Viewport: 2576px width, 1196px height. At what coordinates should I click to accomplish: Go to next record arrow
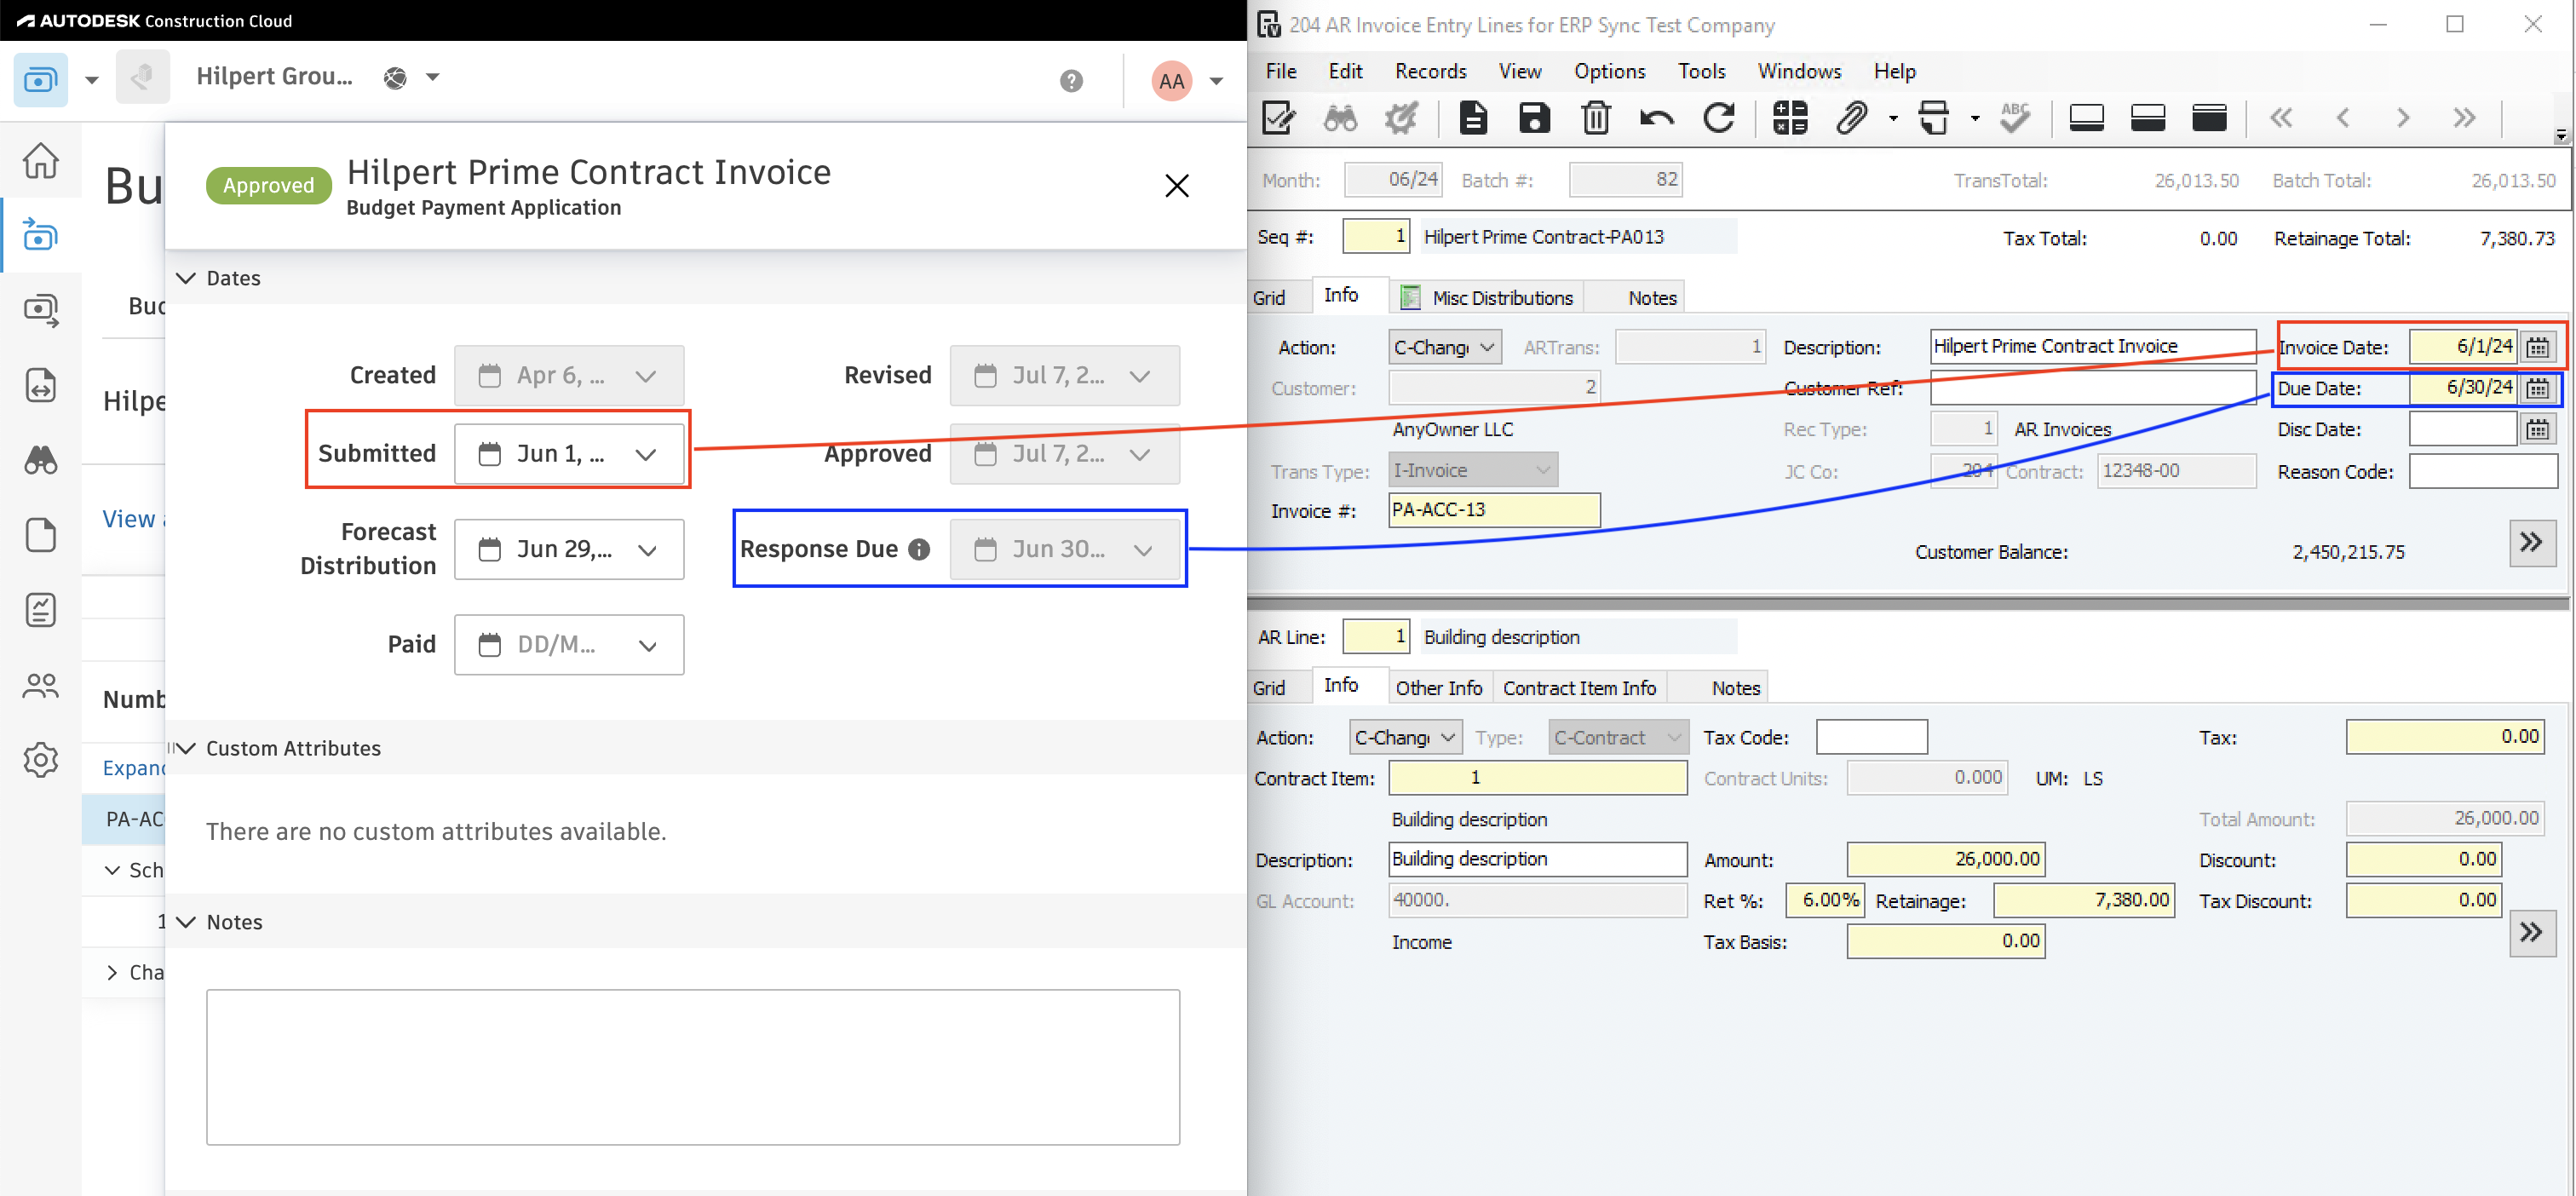click(2403, 118)
